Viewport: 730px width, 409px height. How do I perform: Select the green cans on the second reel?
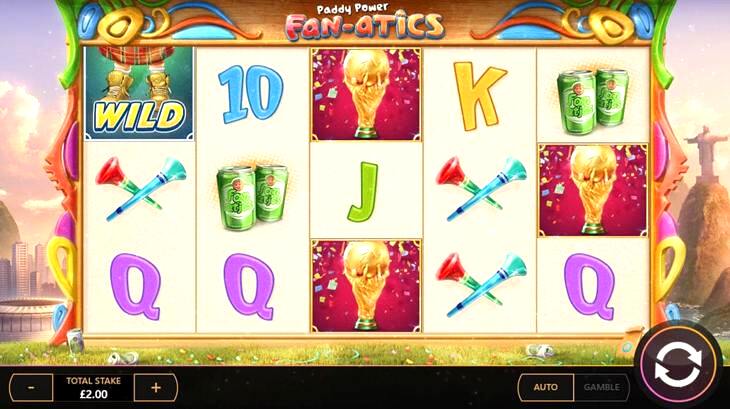pyautogui.click(x=252, y=197)
